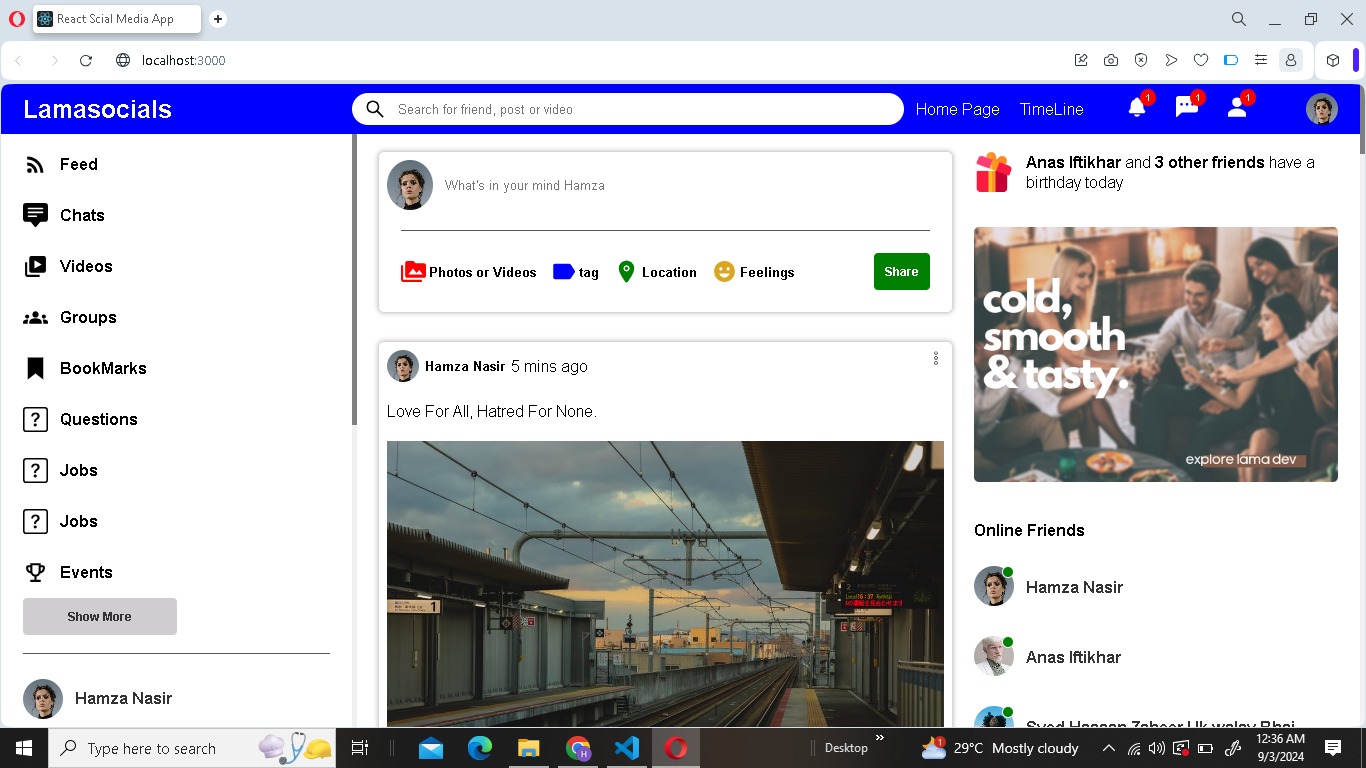The height and width of the screenshot is (768, 1366).
Task: Open Visual Studio Code from taskbar
Action: [x=627, y=748]
